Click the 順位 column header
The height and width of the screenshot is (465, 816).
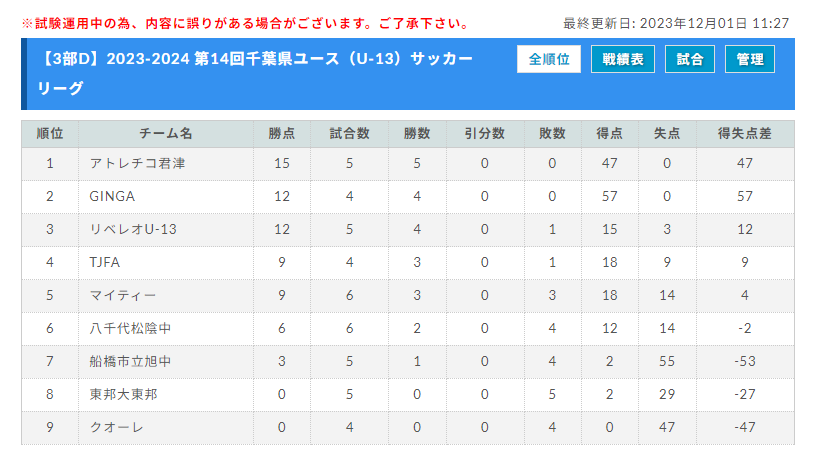point(50,134)
